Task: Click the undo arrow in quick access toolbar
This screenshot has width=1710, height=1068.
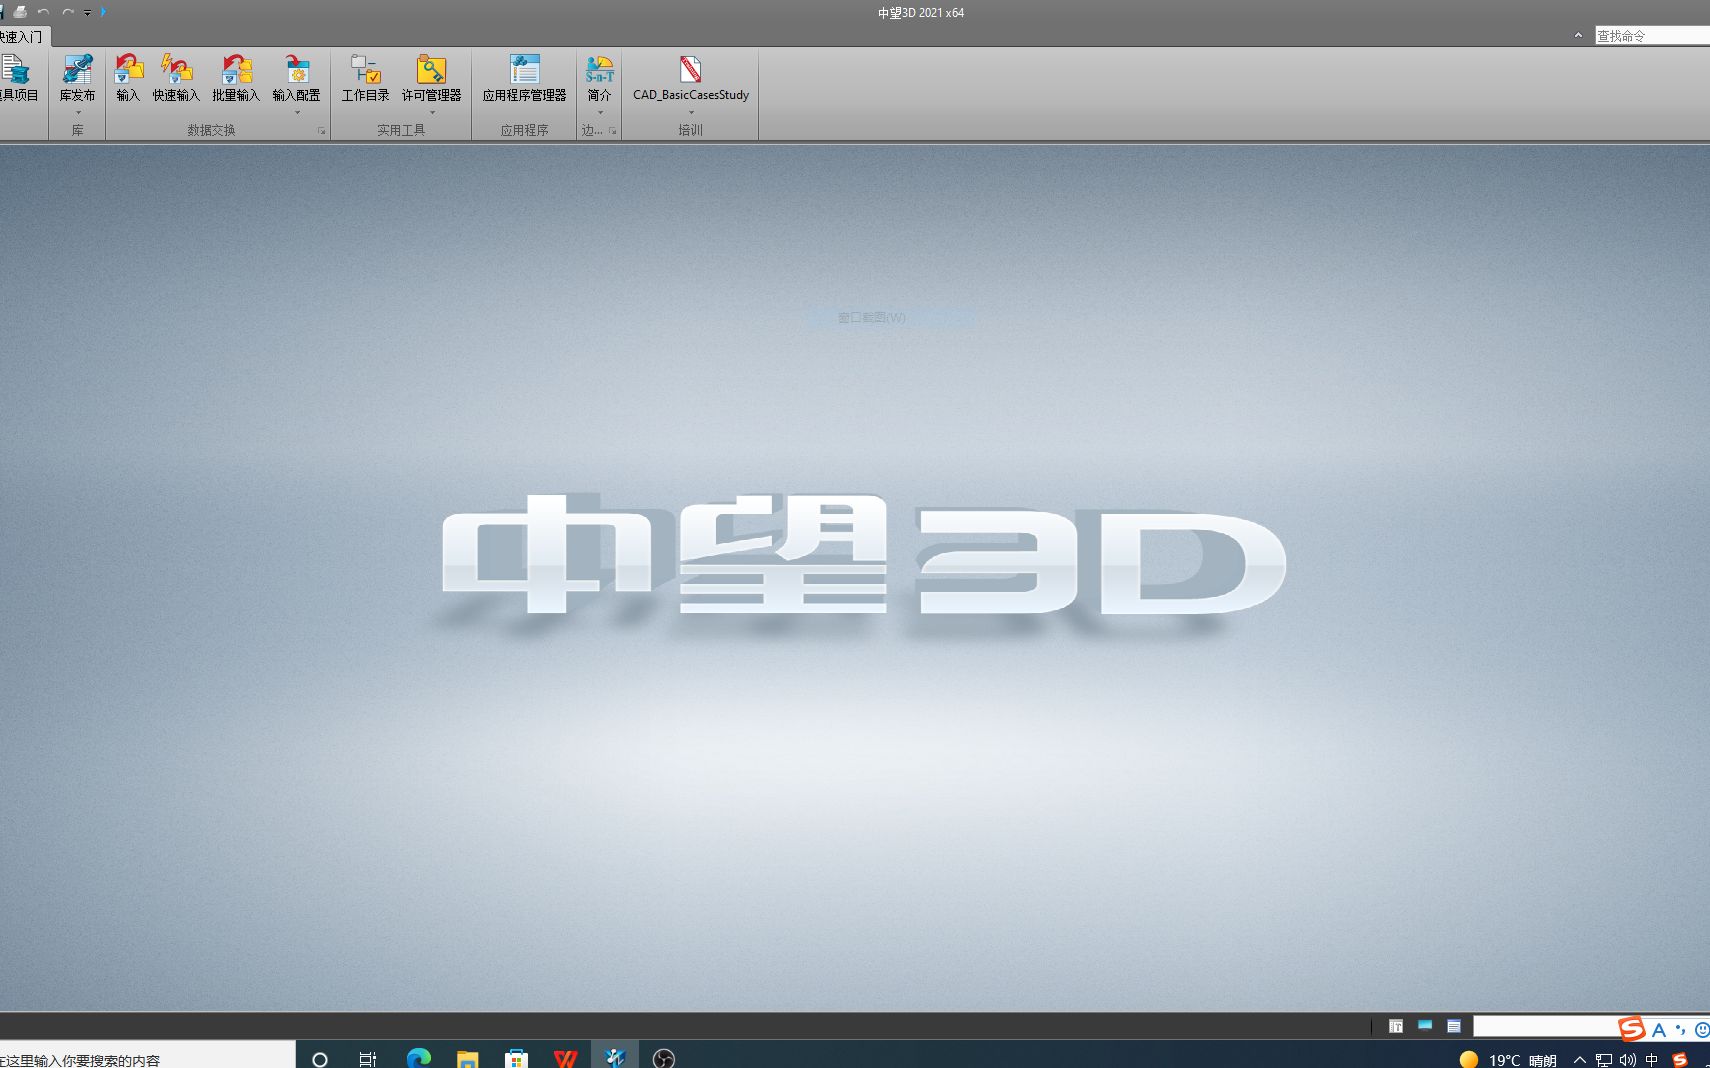Action: point(43,12)
